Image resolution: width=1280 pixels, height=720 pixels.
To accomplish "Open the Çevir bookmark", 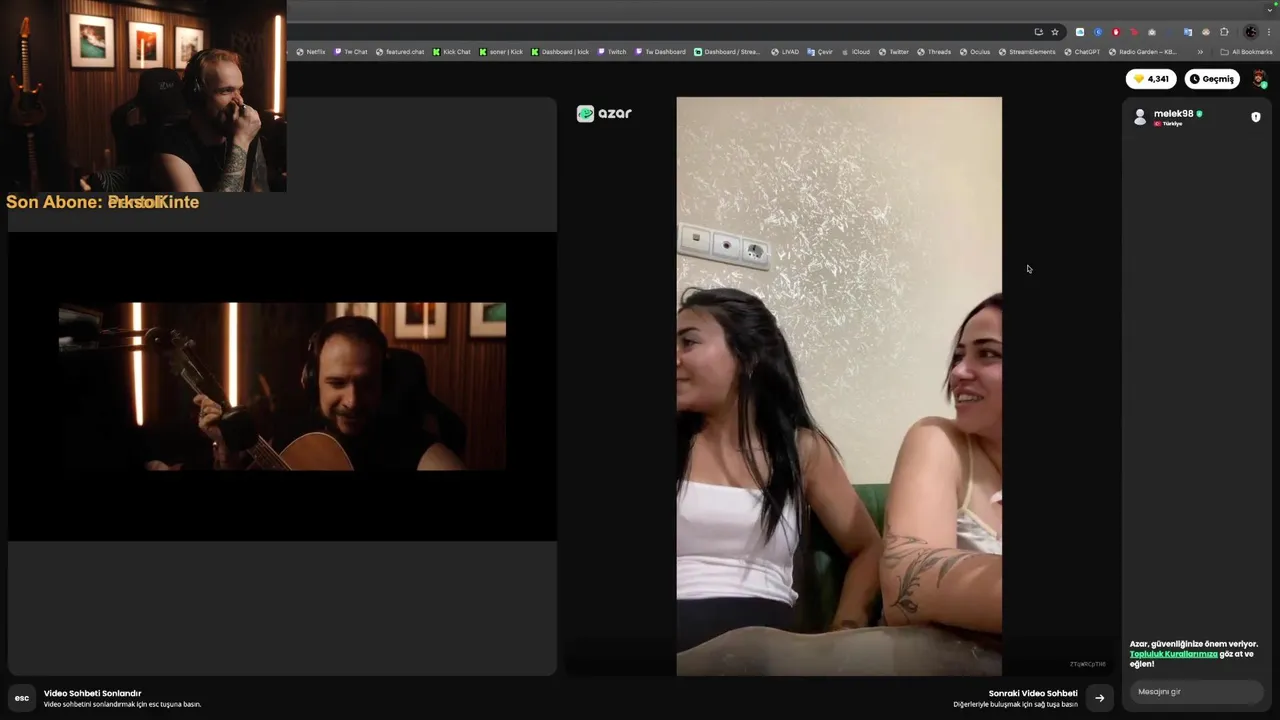I will 820,52.
